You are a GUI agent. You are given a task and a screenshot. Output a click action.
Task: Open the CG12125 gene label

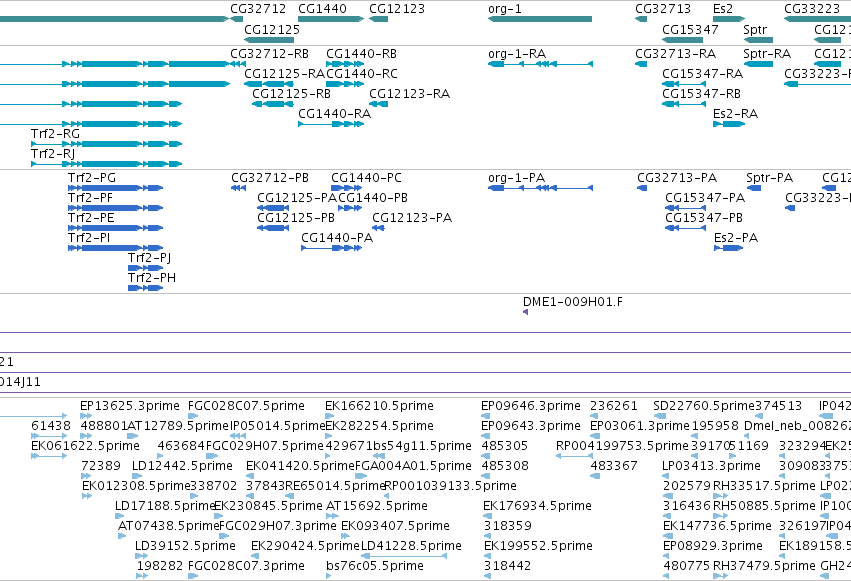[x=272, y=29]
